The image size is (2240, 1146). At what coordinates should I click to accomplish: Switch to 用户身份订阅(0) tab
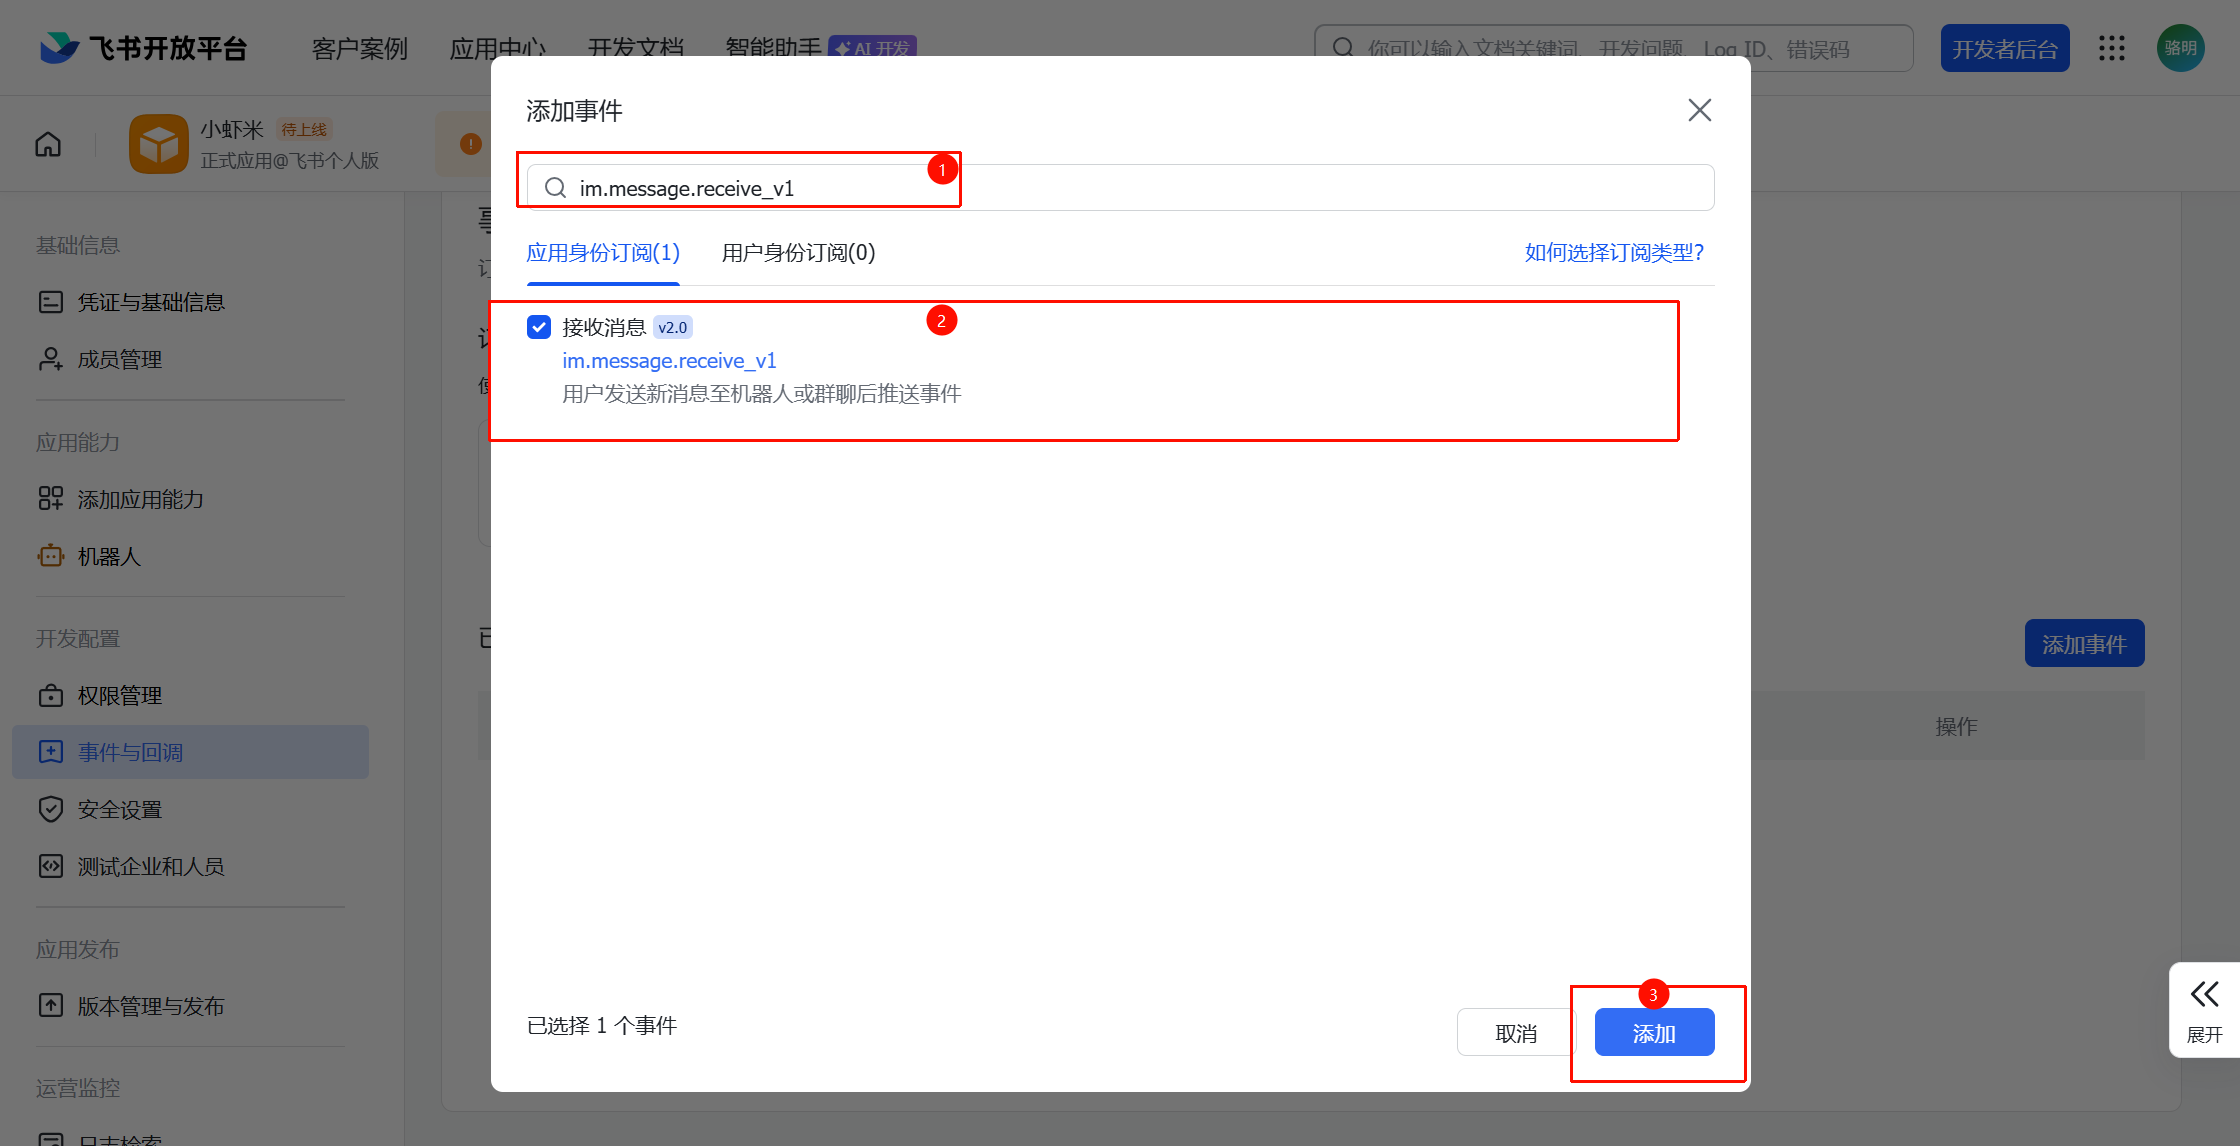click(x=798, y=253)
